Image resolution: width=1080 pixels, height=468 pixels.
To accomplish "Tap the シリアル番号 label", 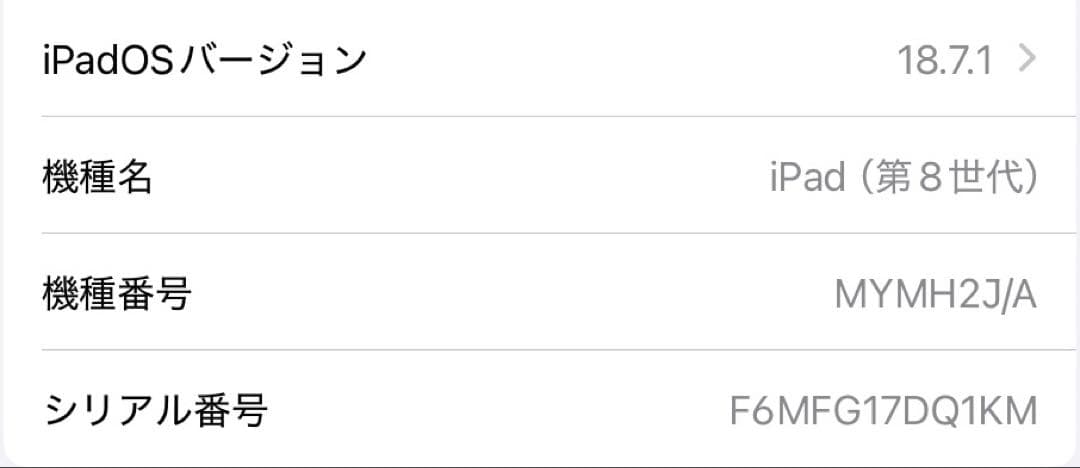I will pyautogui.click(x=154, y=410).
